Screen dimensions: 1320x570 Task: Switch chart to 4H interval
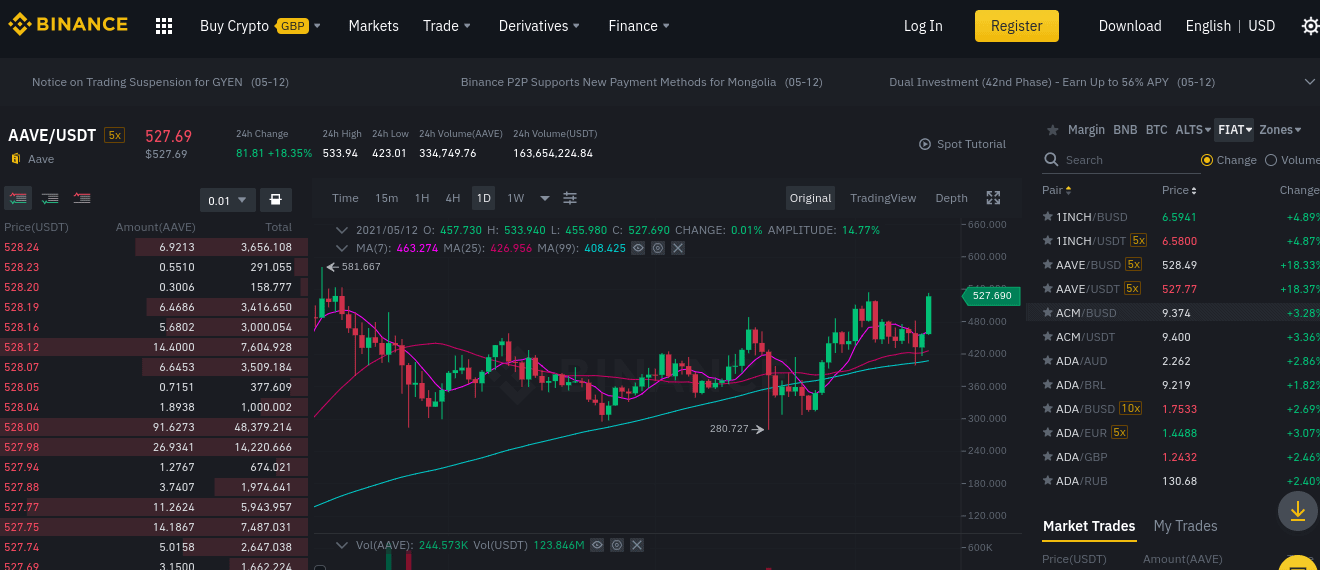453,198
